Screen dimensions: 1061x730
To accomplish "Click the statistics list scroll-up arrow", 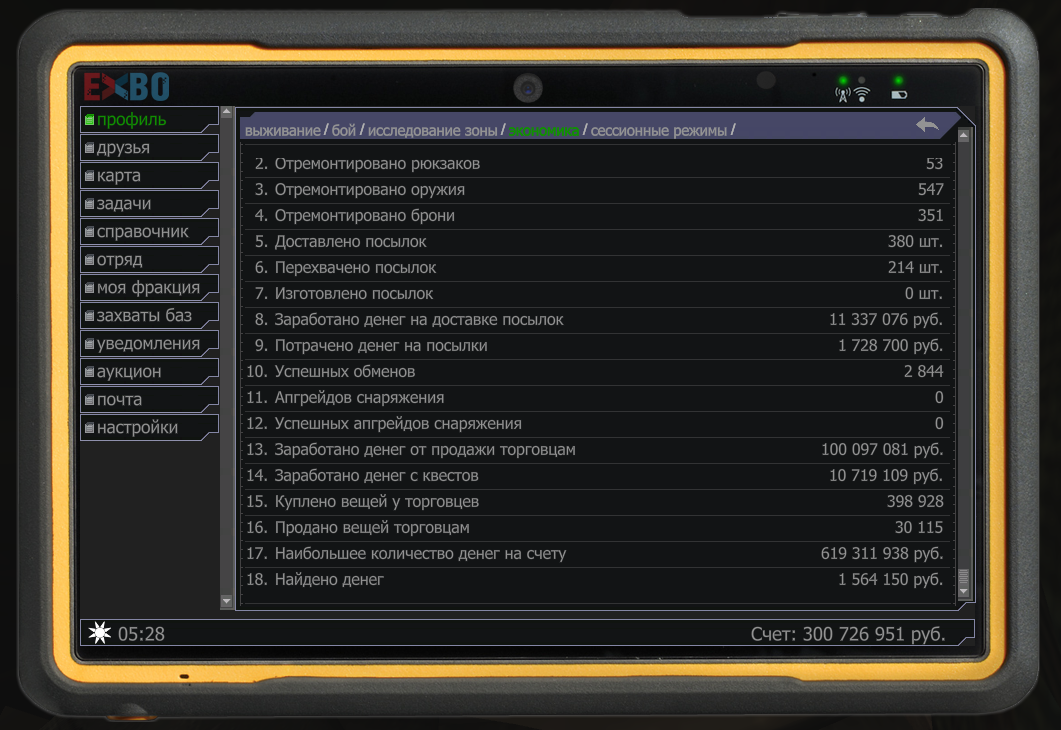I will [964, 136].
